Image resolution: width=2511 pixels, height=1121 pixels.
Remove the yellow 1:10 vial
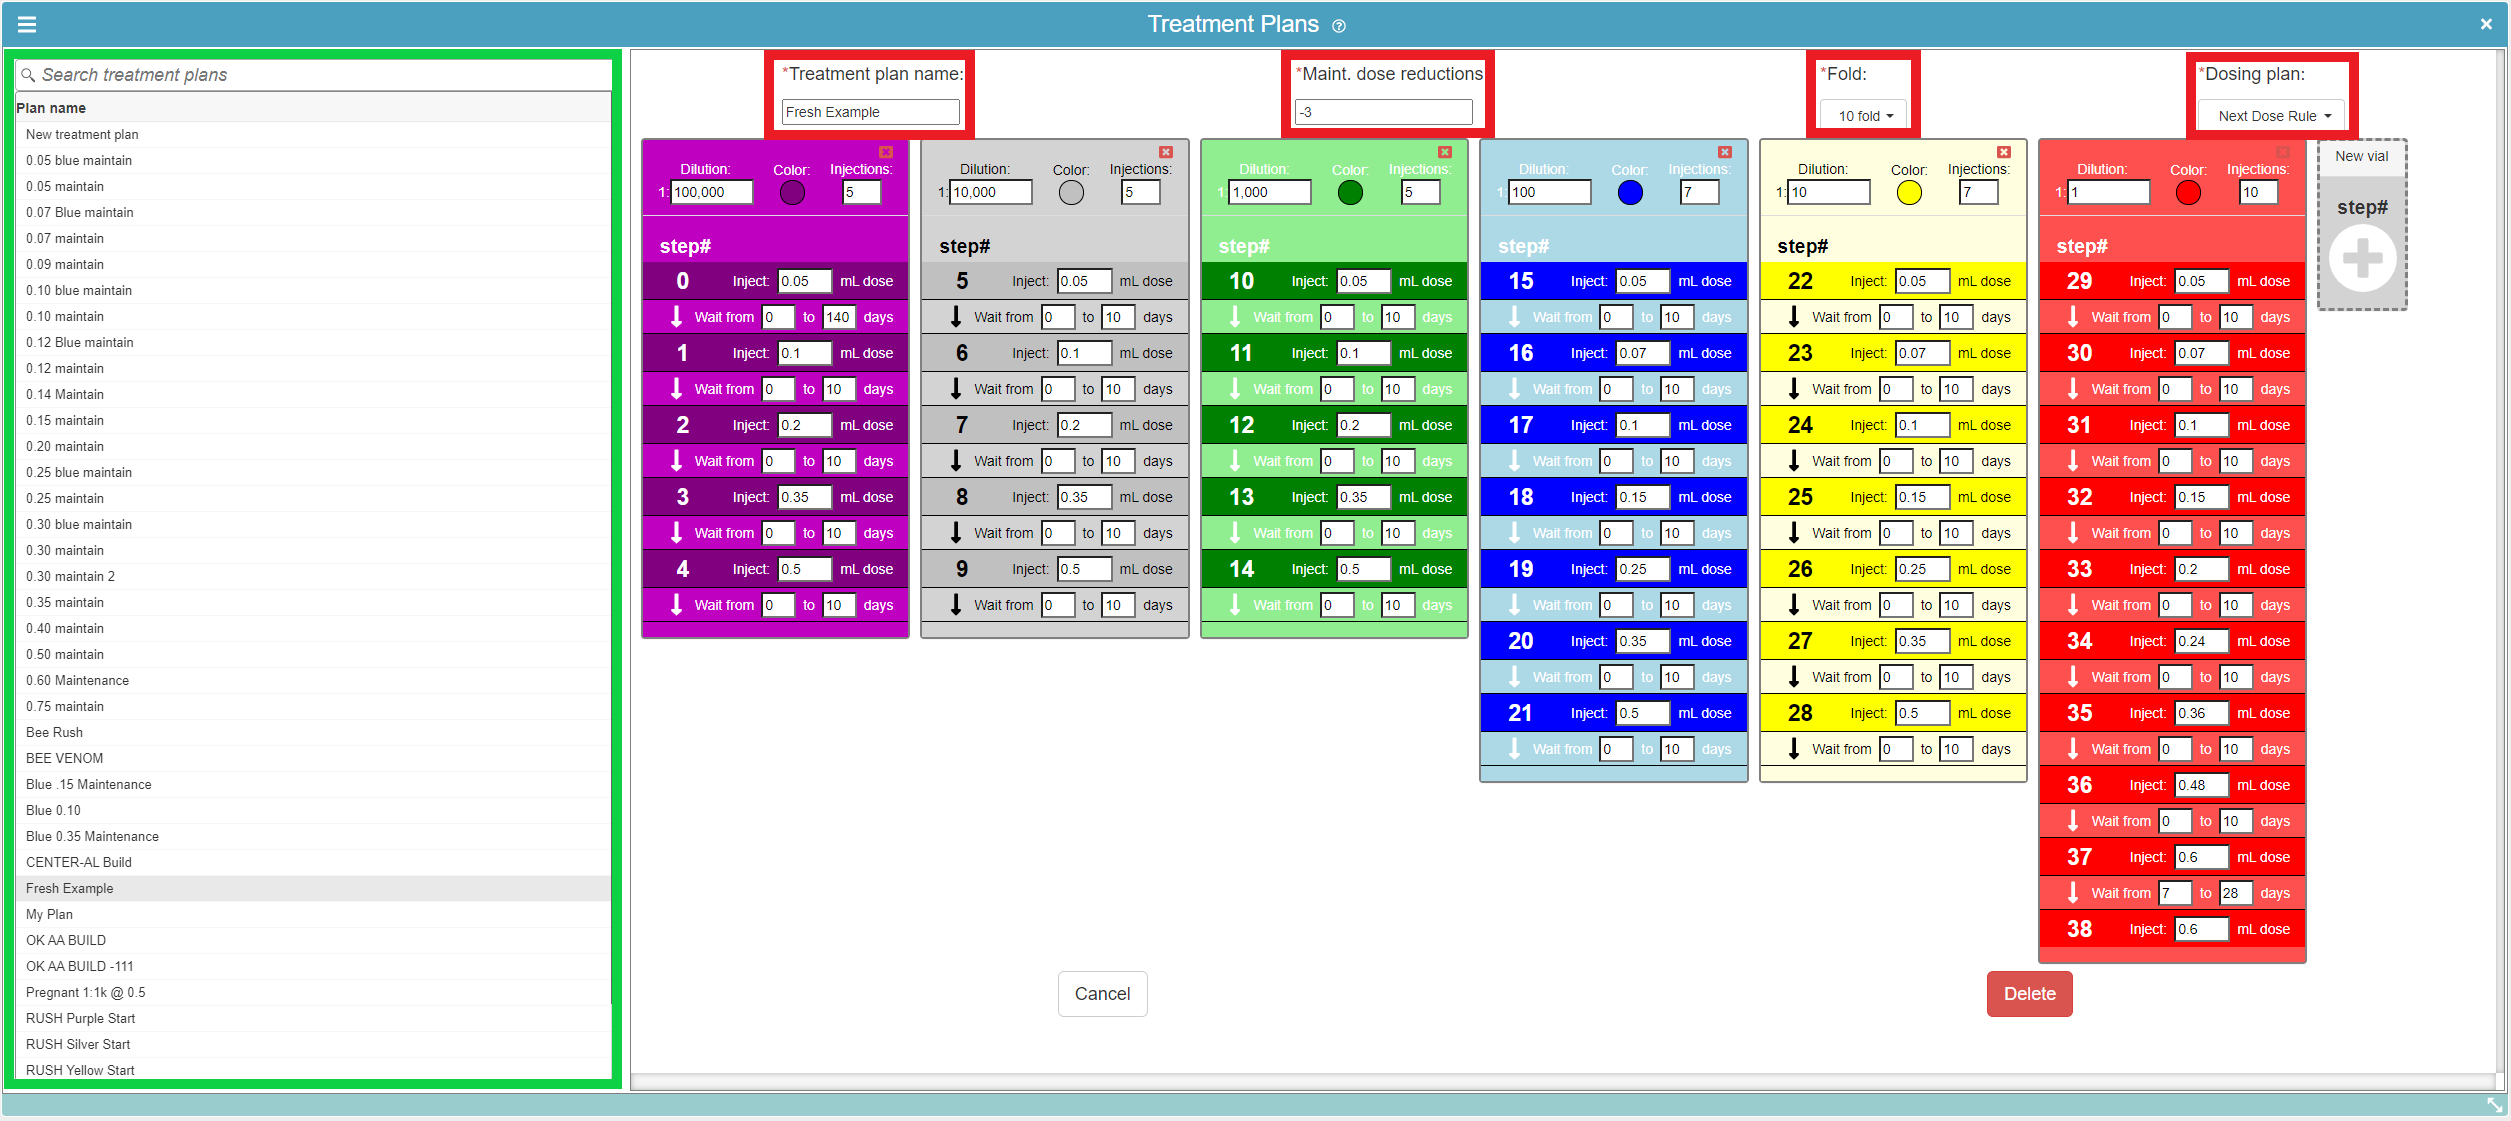pyautogui.click(x=2003, y=152)
